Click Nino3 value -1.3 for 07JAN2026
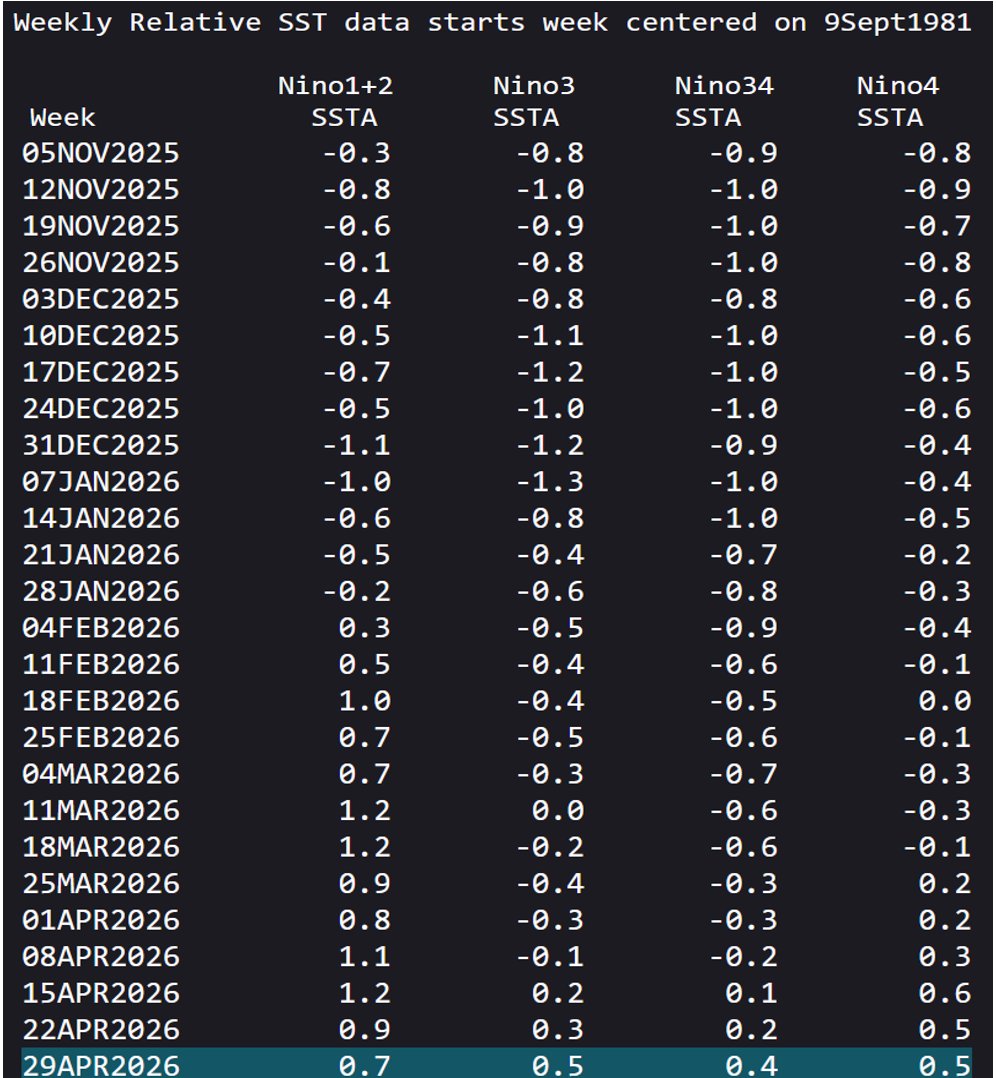The width and height of the screenshot is (996, 1078). [x=550, y=481]
